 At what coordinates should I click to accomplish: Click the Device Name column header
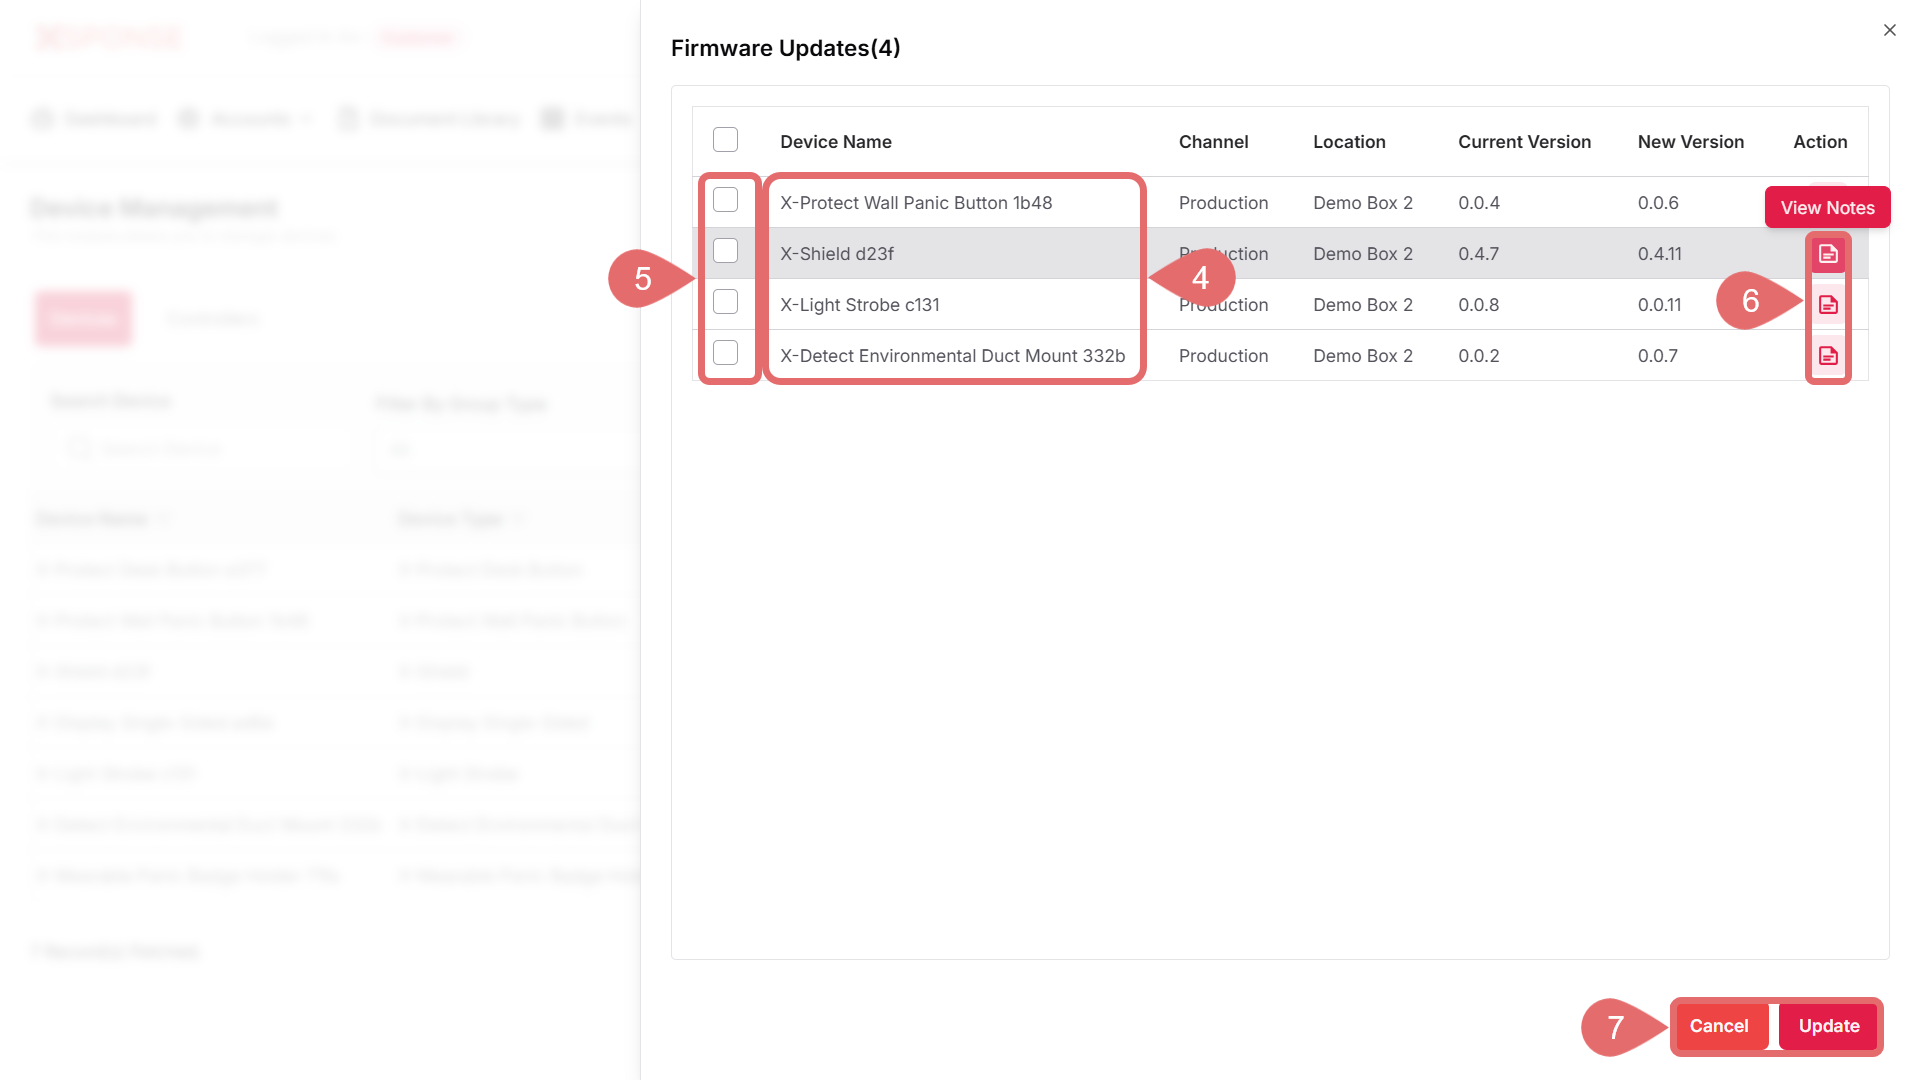coord(835,142)
